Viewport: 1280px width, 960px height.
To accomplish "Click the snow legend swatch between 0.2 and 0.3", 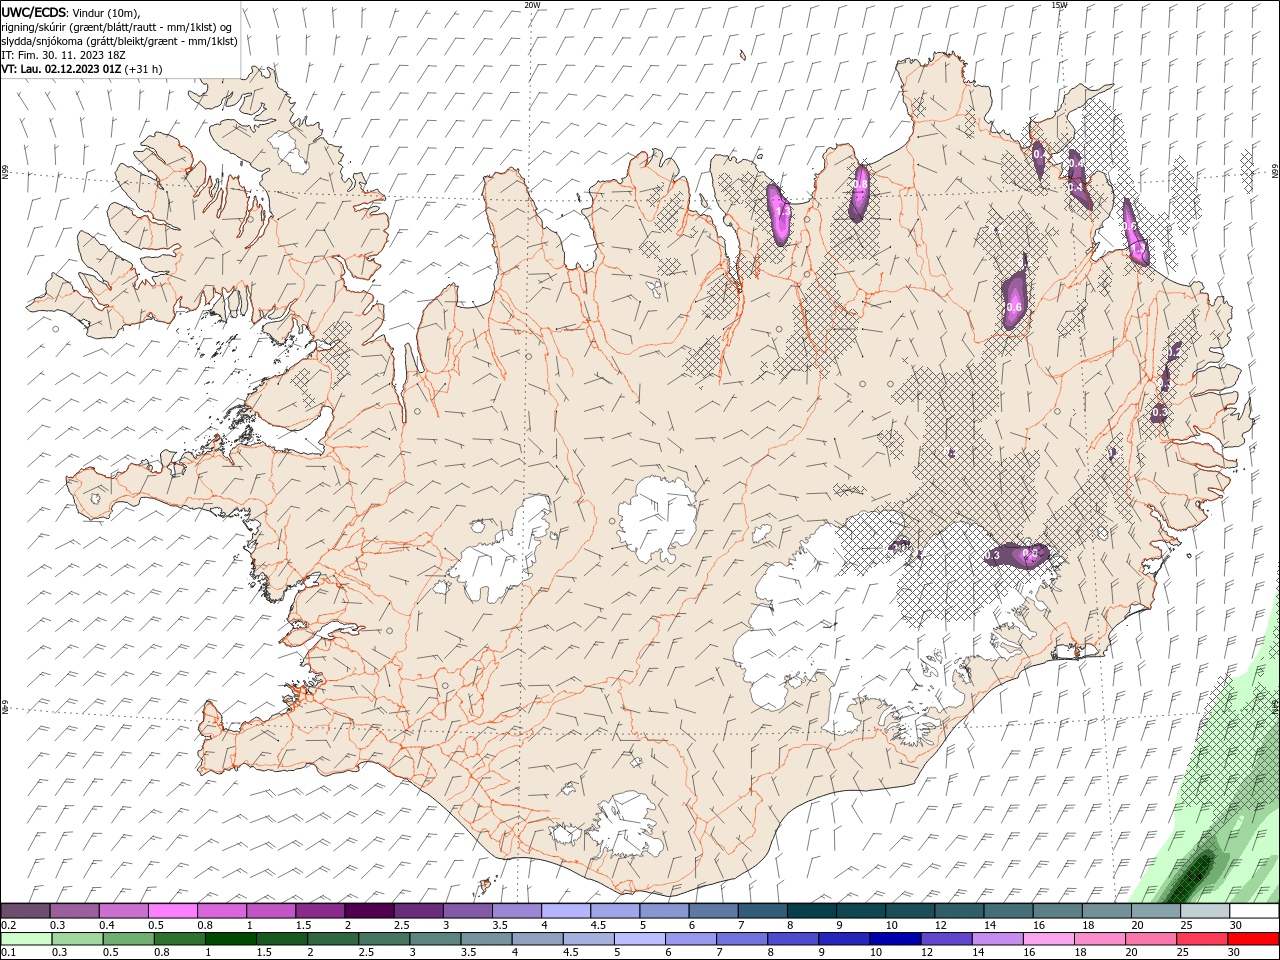I will click(x=26, y=911).
